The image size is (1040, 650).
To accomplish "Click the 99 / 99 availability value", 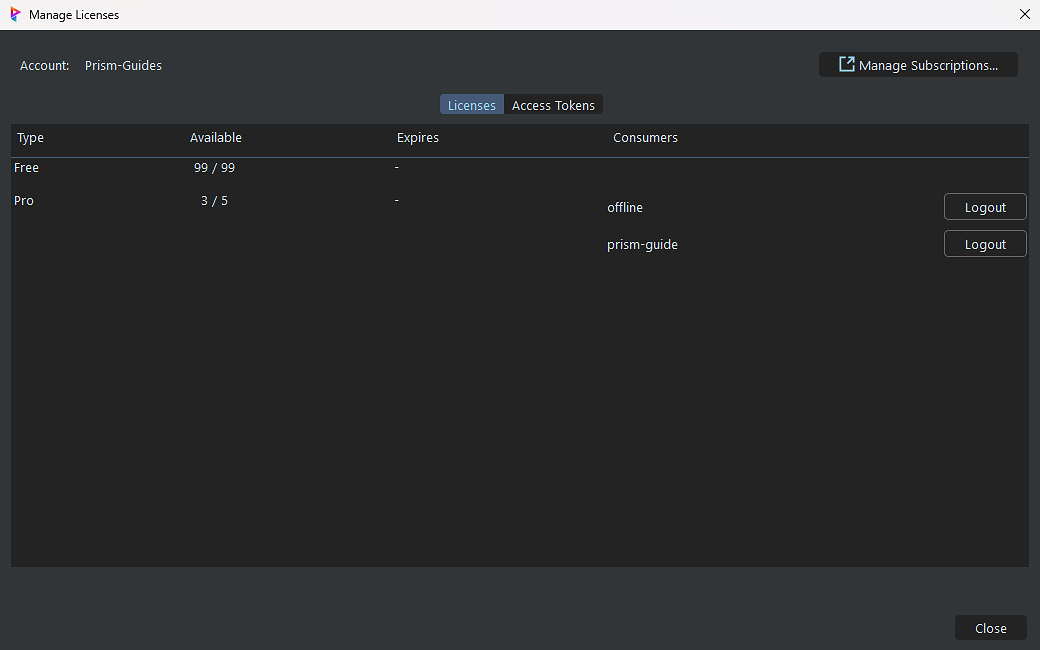I will pos(214,168).
